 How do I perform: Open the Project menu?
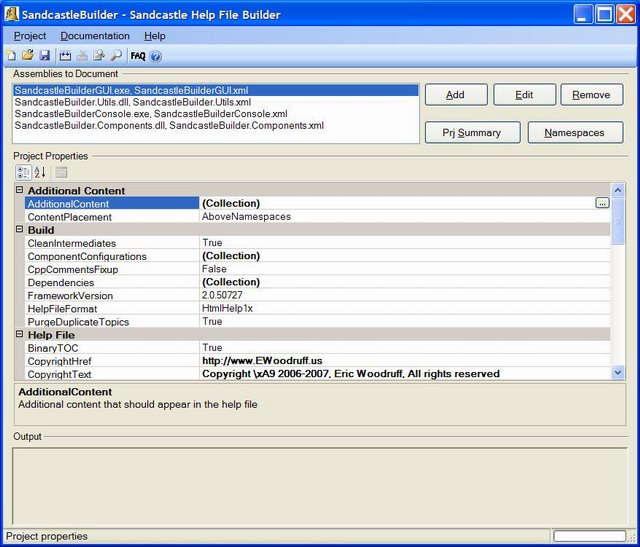[30, 36]
